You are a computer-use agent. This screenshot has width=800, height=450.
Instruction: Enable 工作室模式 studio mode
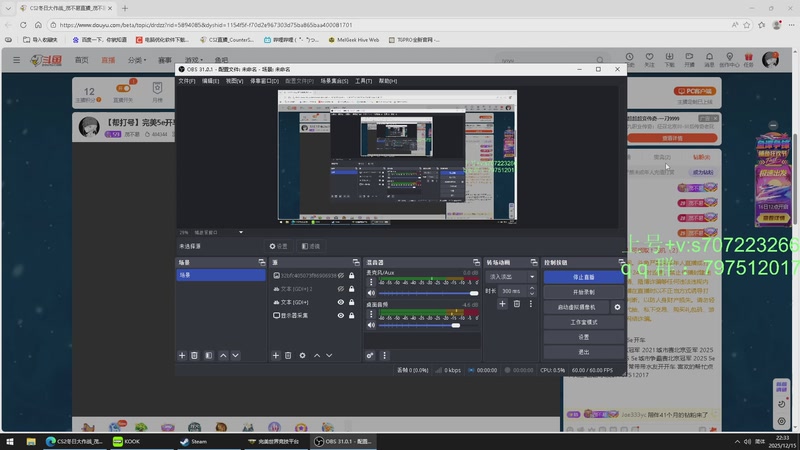click(584, 322)
